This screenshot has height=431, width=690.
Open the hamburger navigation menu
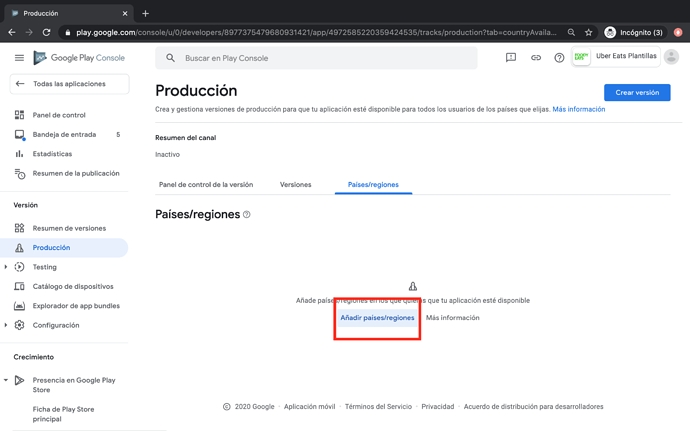tap(19, 58)
